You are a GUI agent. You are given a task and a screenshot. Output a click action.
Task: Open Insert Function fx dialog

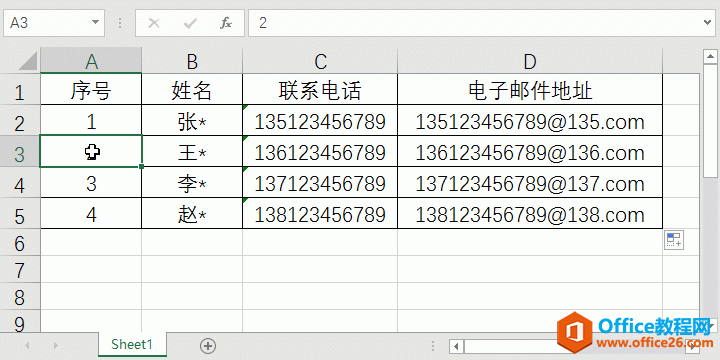click(225, 23)
